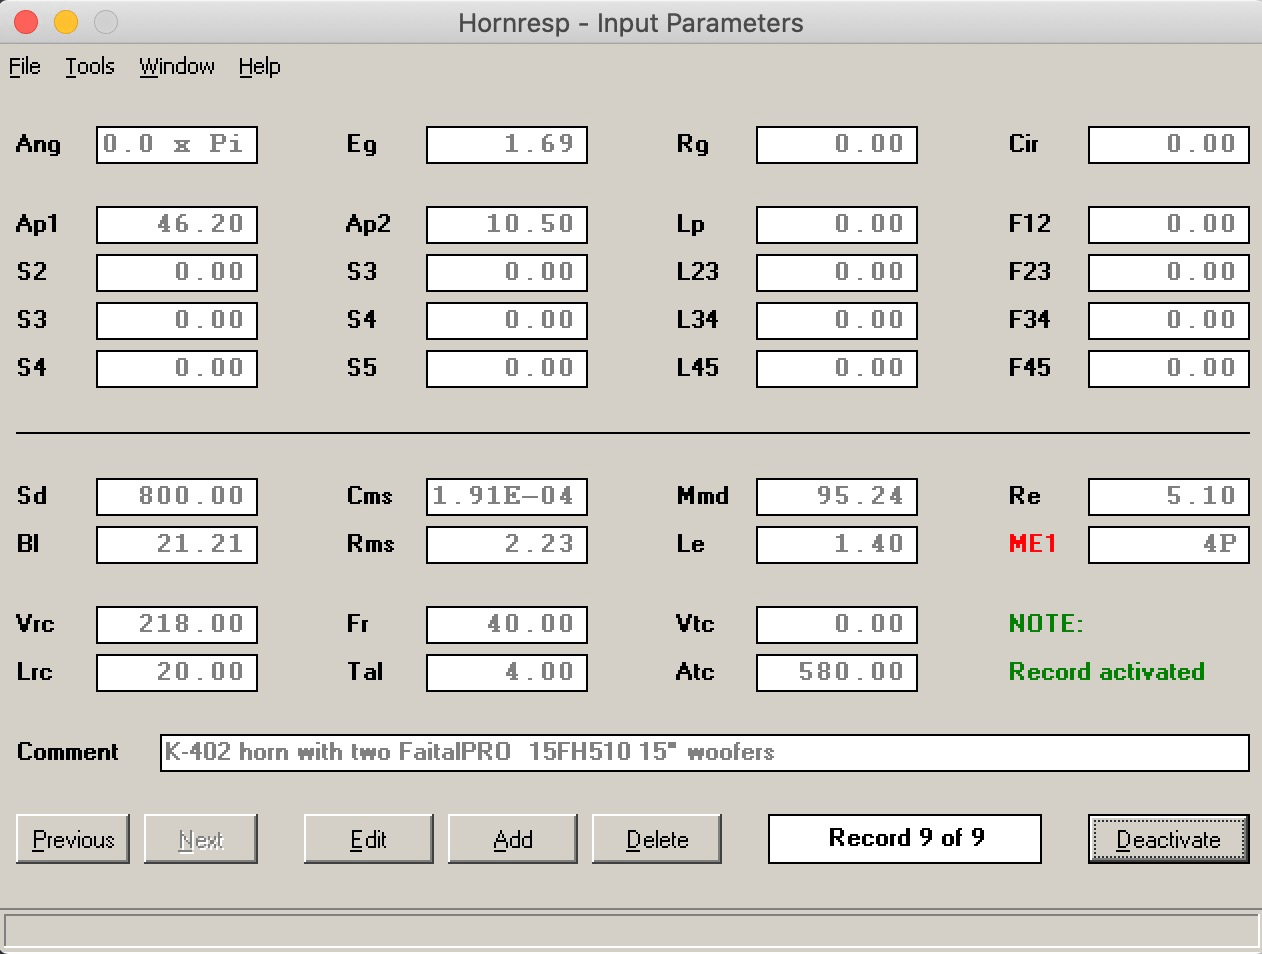Screen dimensions: 1262x954
Task: Click the Vrc field showing 218.00
Action: click(177, 624)
